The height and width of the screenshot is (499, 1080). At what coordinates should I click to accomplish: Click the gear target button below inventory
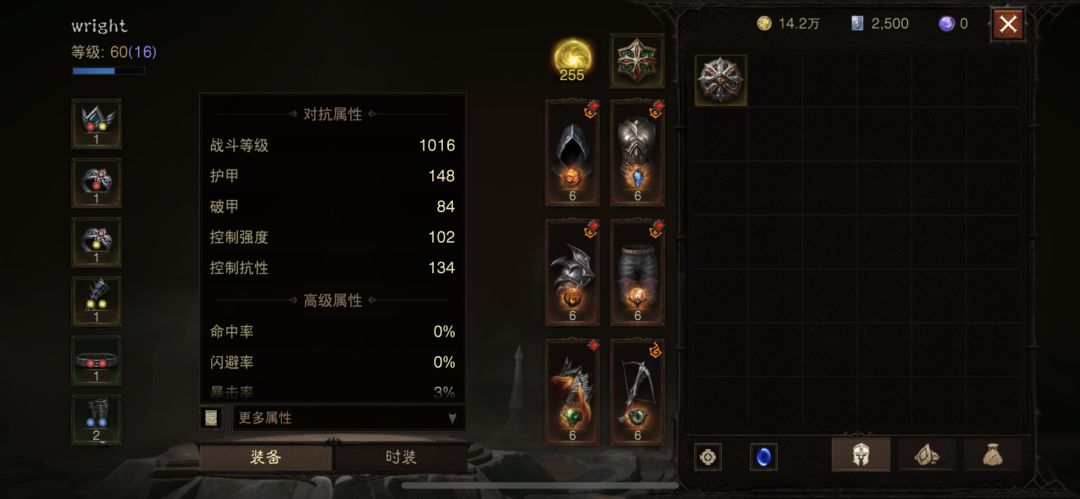(x=707, y=457)
